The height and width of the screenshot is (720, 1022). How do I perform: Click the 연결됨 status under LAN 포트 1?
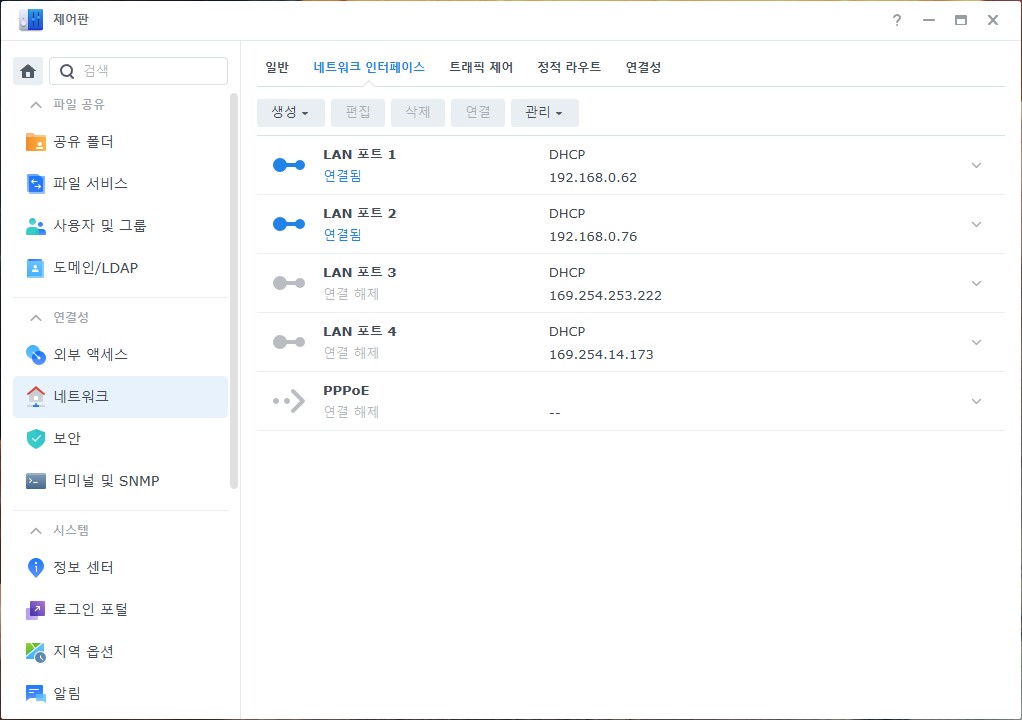click(342, 176)
